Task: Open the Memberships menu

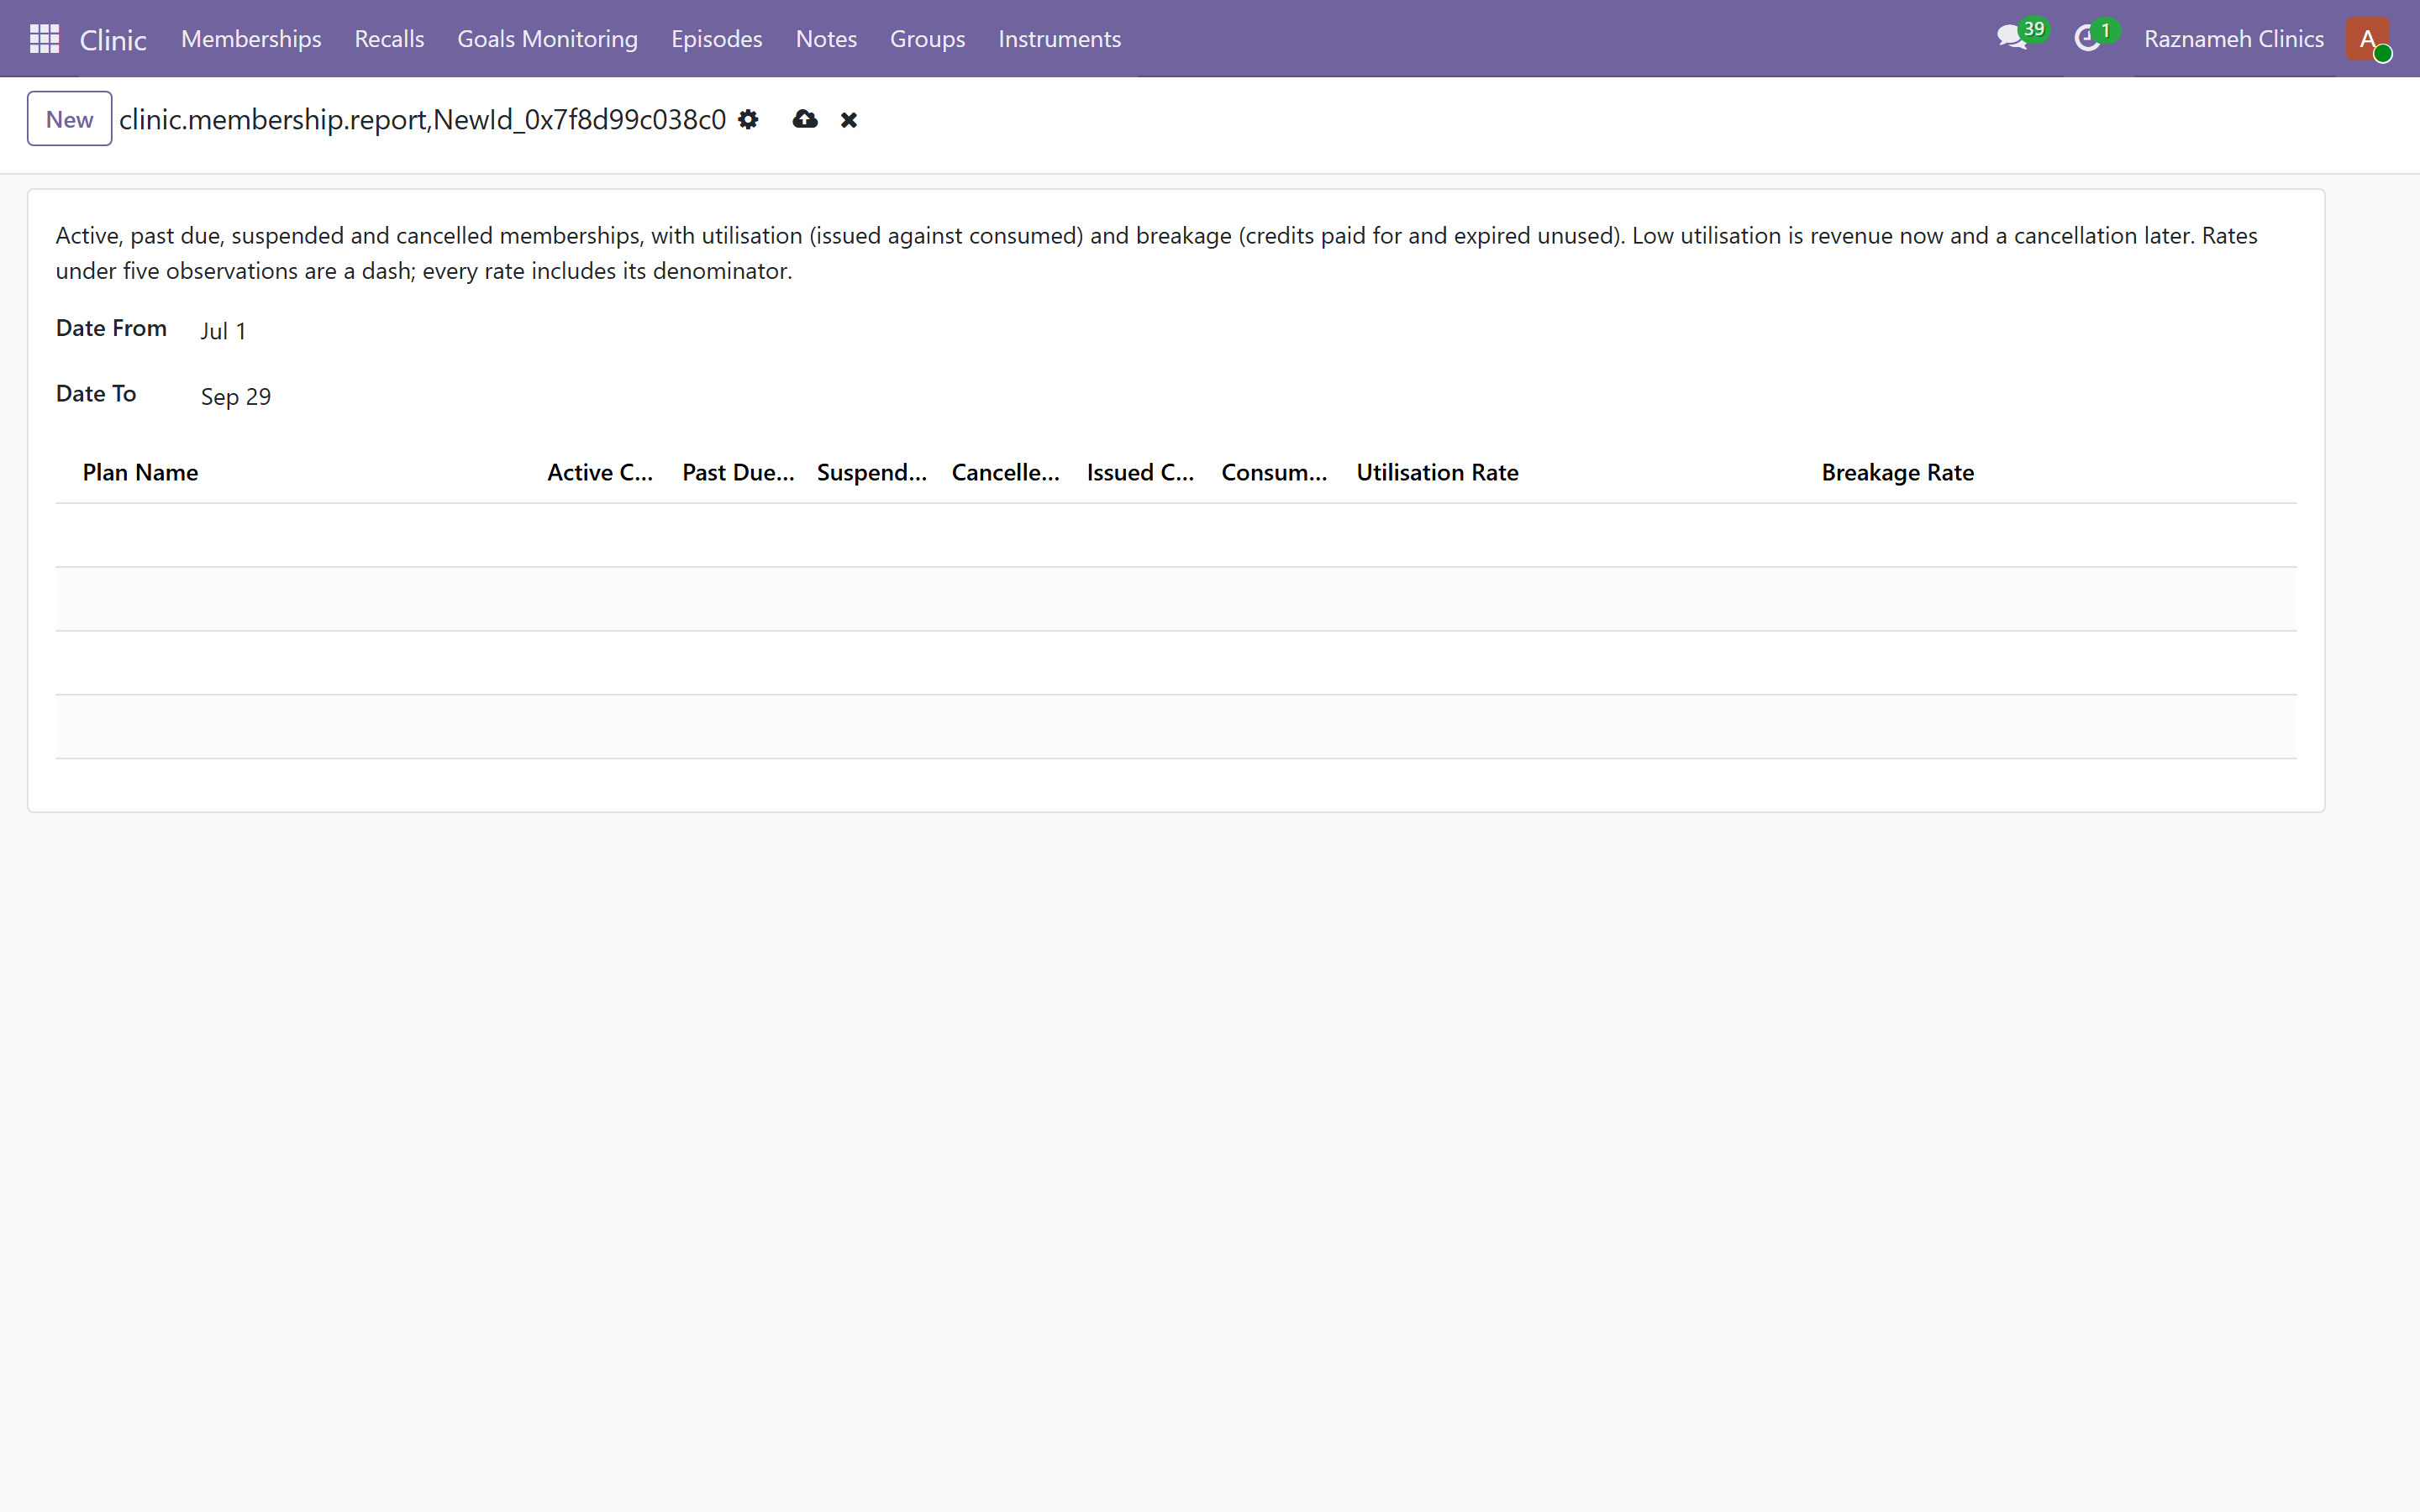Action: tap(251, 39)
